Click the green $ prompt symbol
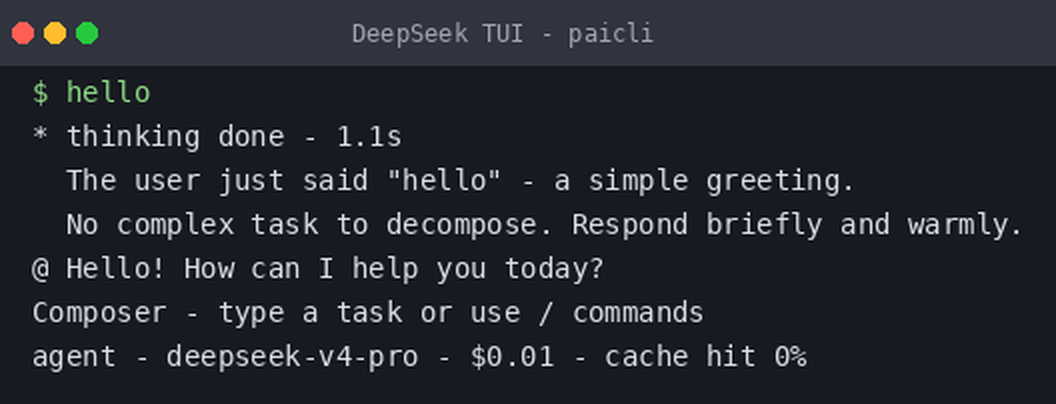 (x=40, y=93)
